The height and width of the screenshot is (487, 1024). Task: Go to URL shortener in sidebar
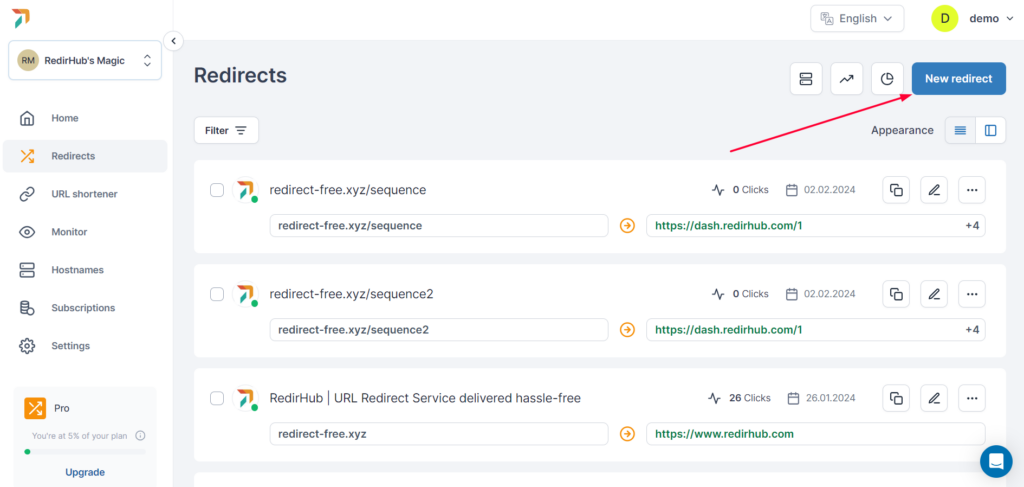[x=84, y=194]
